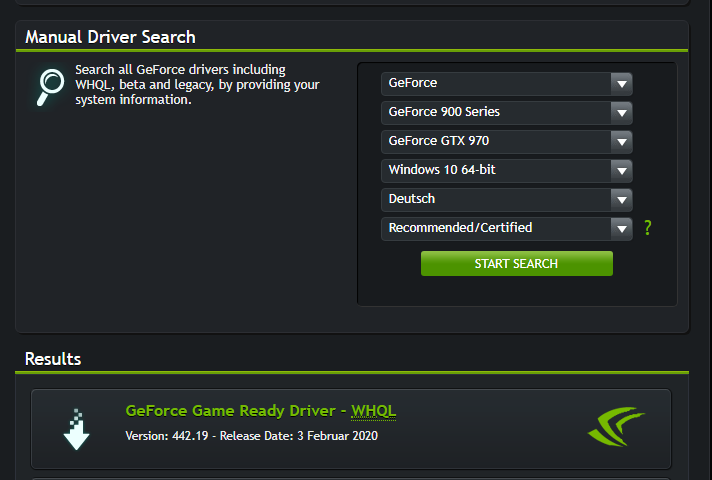Open the GeForce GTX 970 product dropdown
This screenshot has width=712, height=480.
tap(507, 142)
